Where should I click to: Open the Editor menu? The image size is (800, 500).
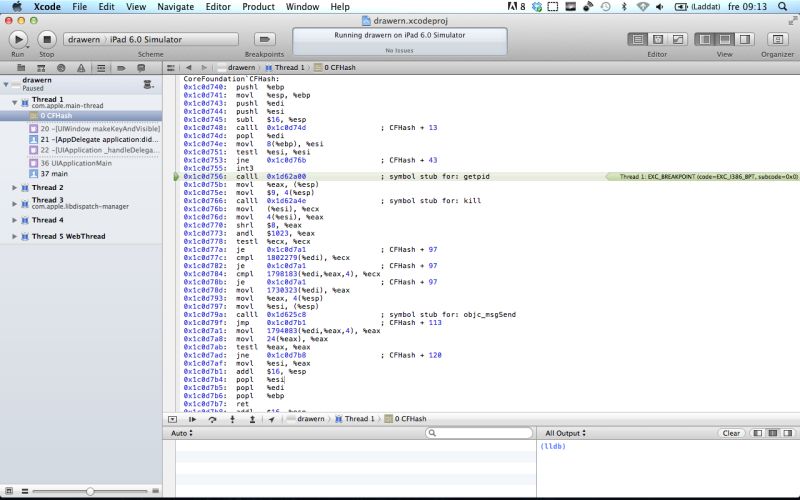point(218,7)
